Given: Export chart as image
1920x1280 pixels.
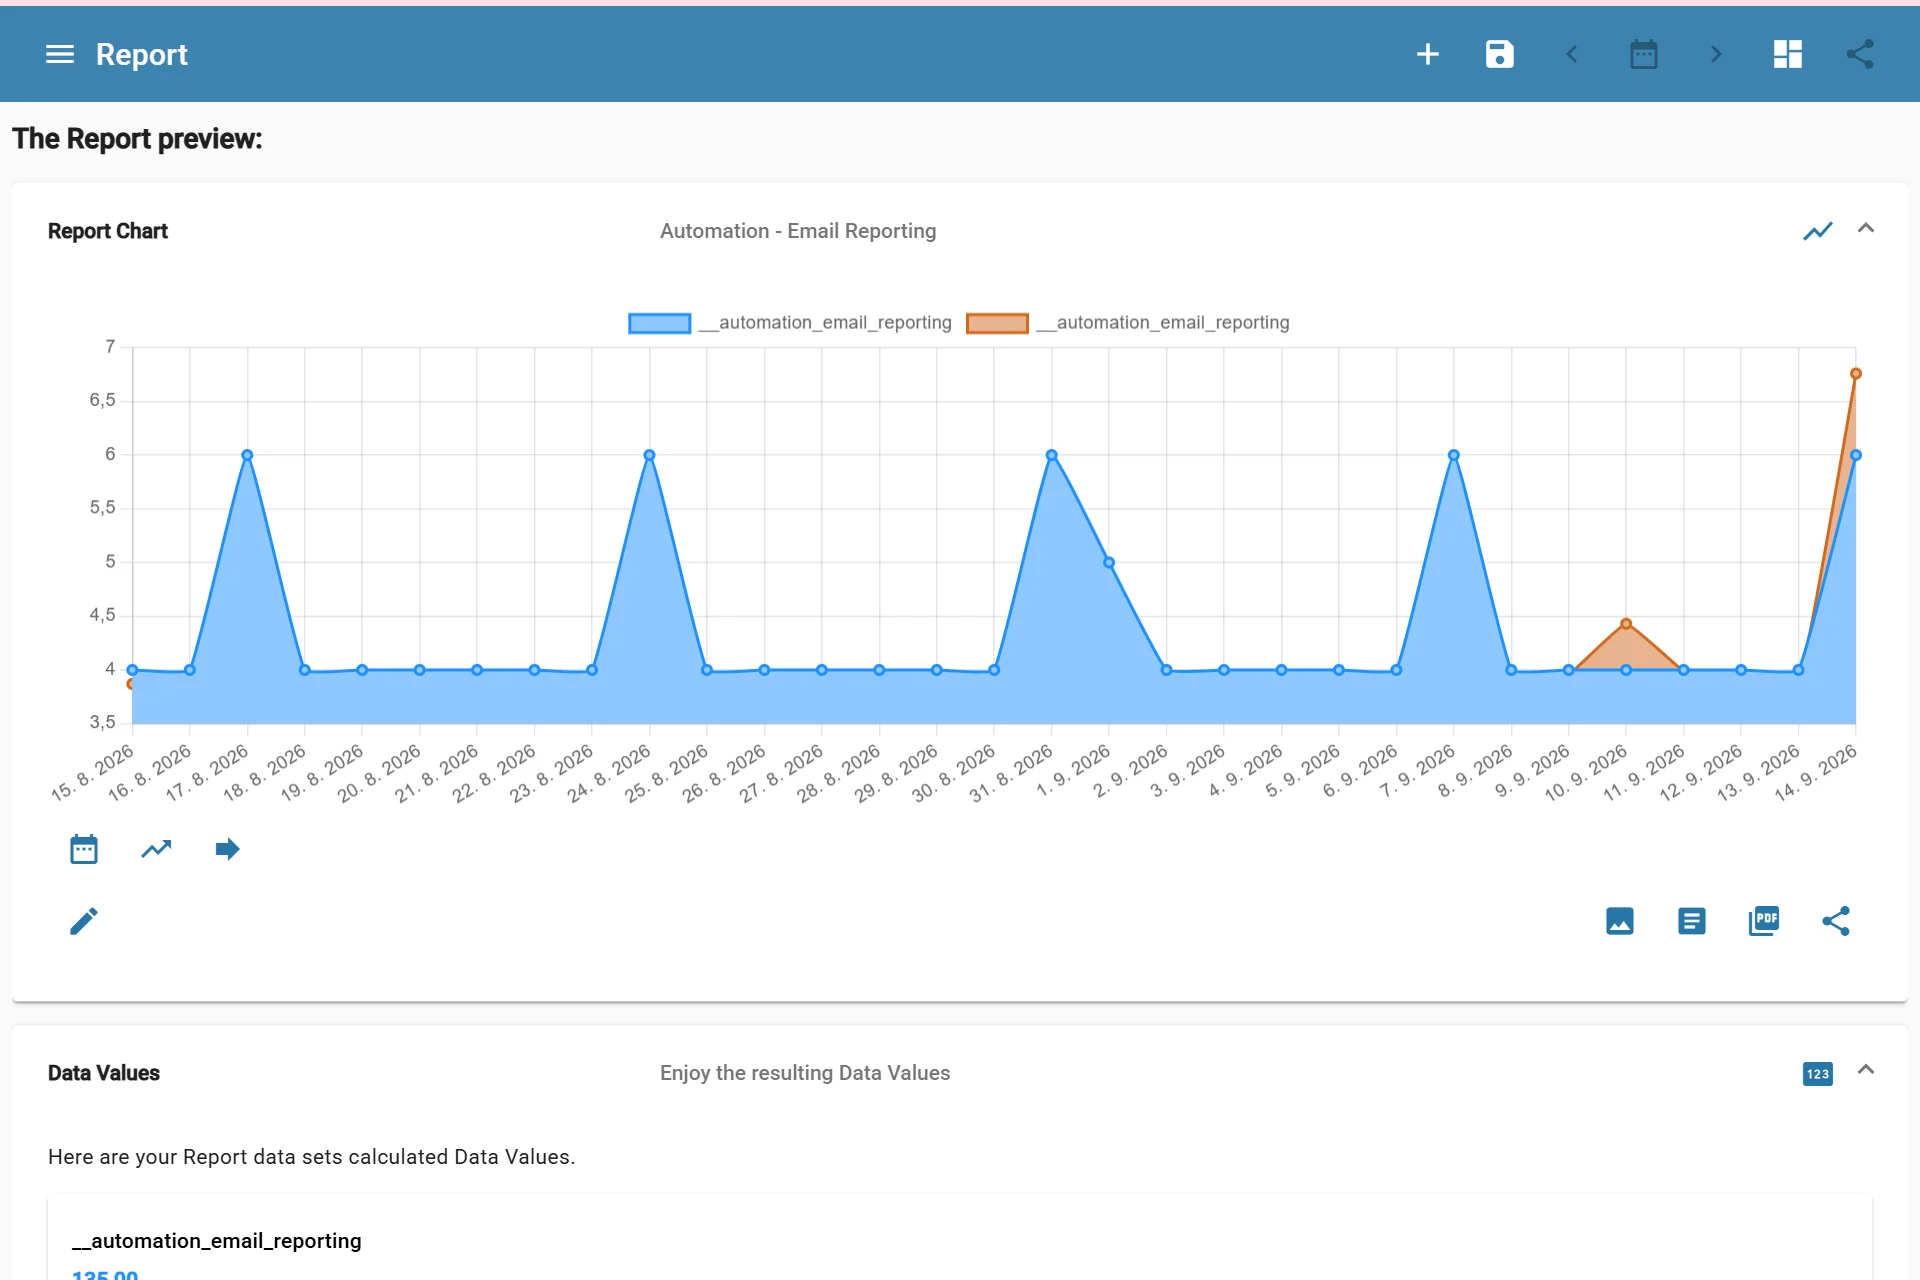Looking at the screenshot, I should click(1620, 921).
